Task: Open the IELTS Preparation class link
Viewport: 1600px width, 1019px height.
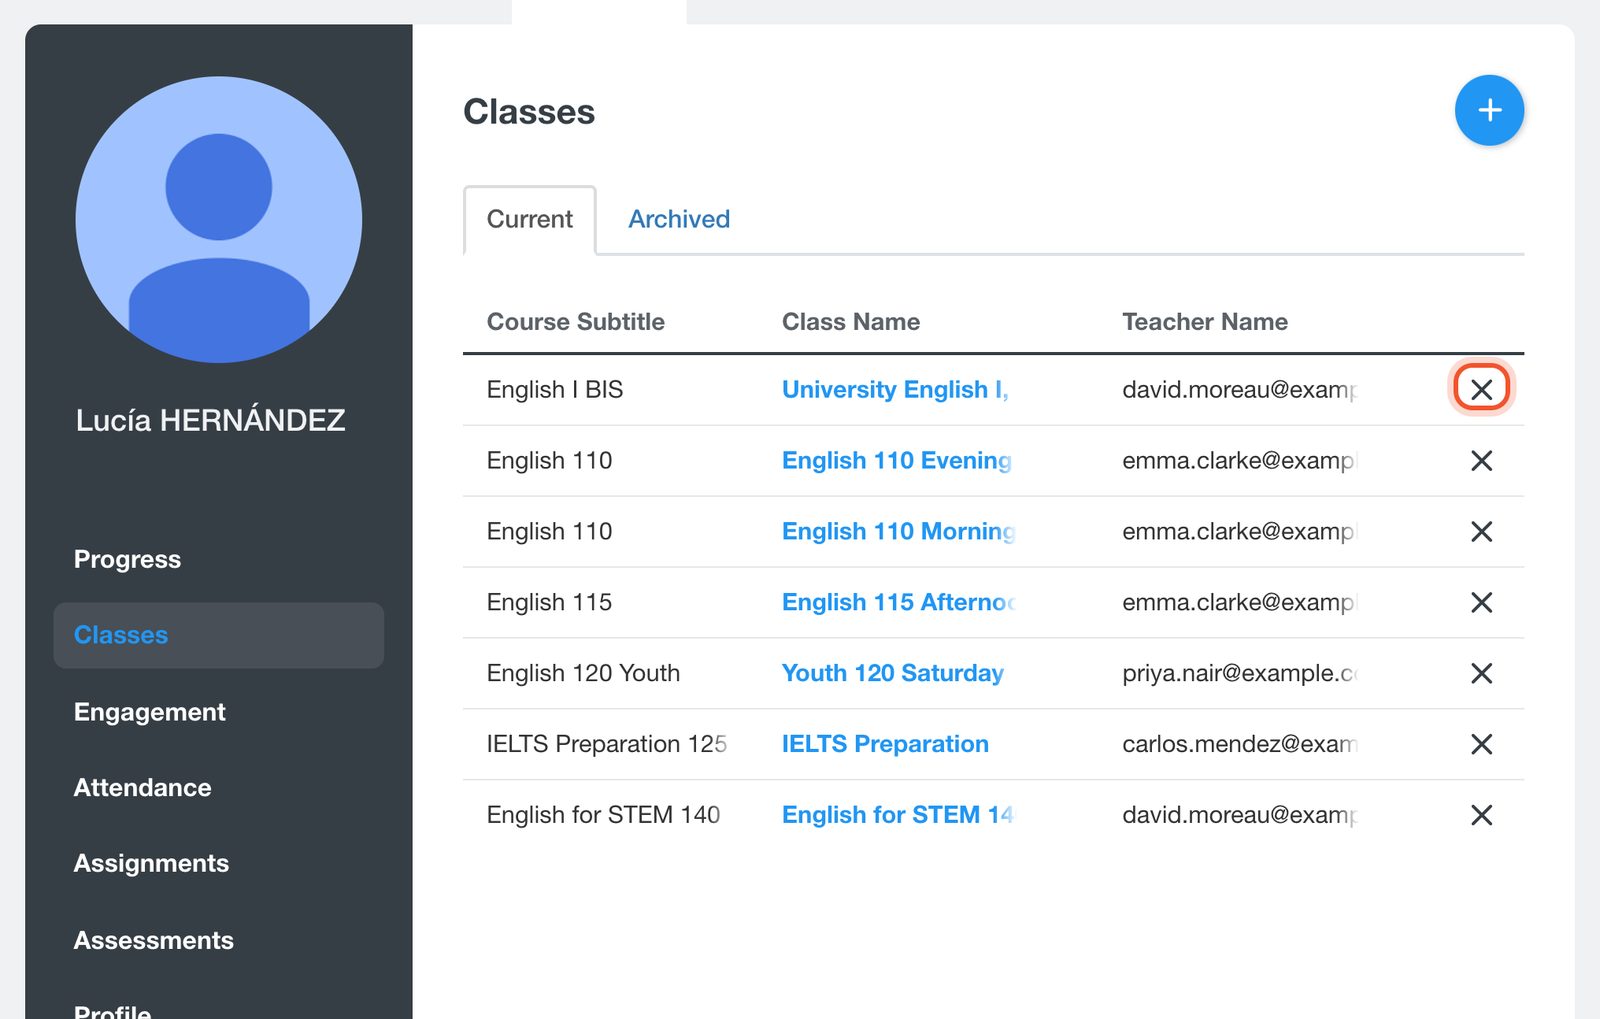Action: pyautogui.click(x=885, y=744)
